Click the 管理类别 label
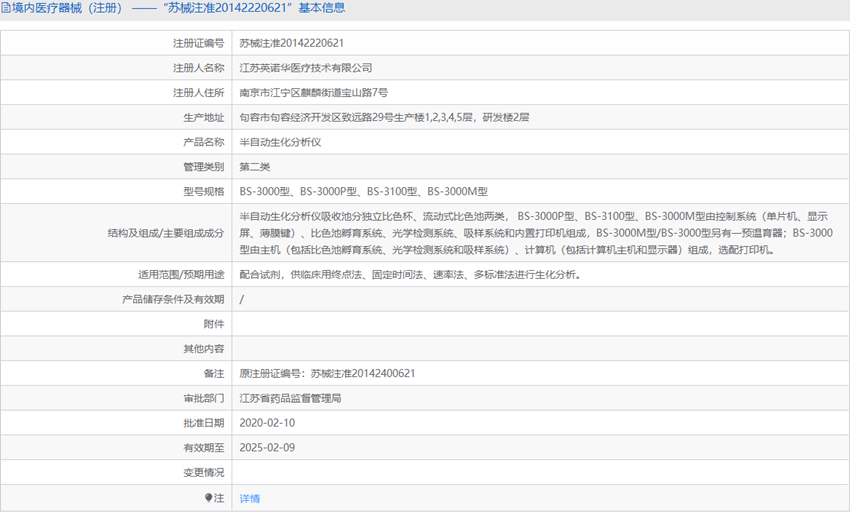The height and width of the screenshot is (513, 850). pyautogui.click(x=203, y=167)
